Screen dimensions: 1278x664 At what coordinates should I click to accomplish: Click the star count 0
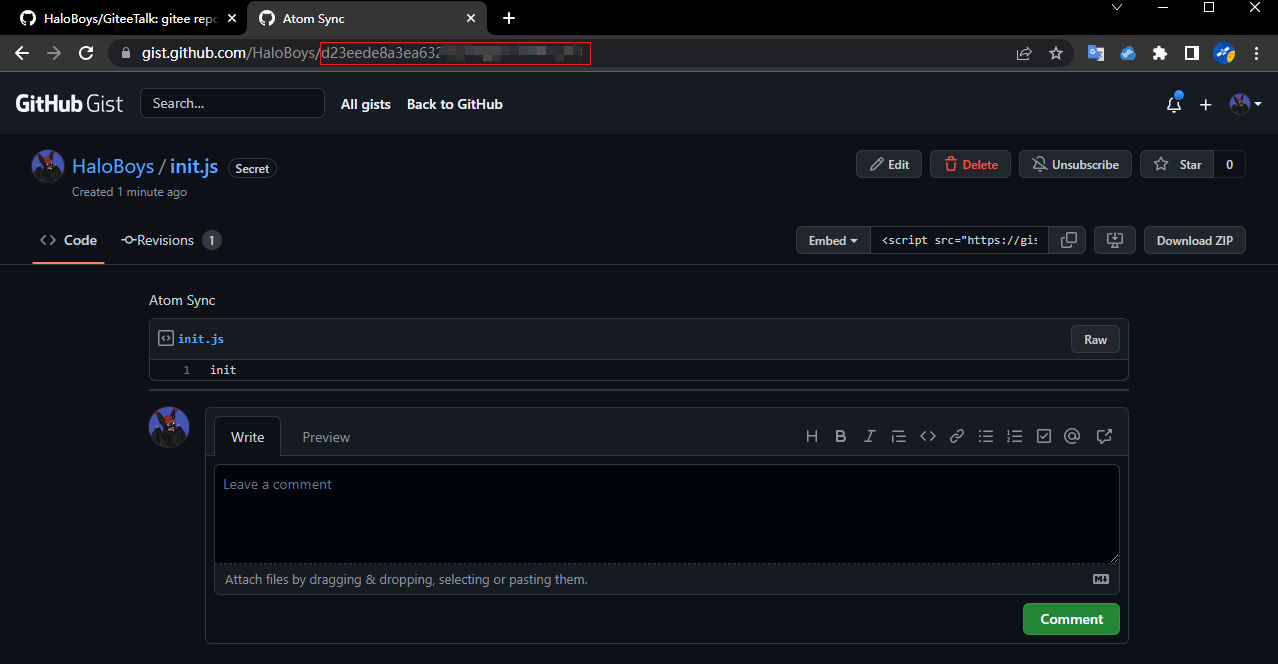[1230, 164]
